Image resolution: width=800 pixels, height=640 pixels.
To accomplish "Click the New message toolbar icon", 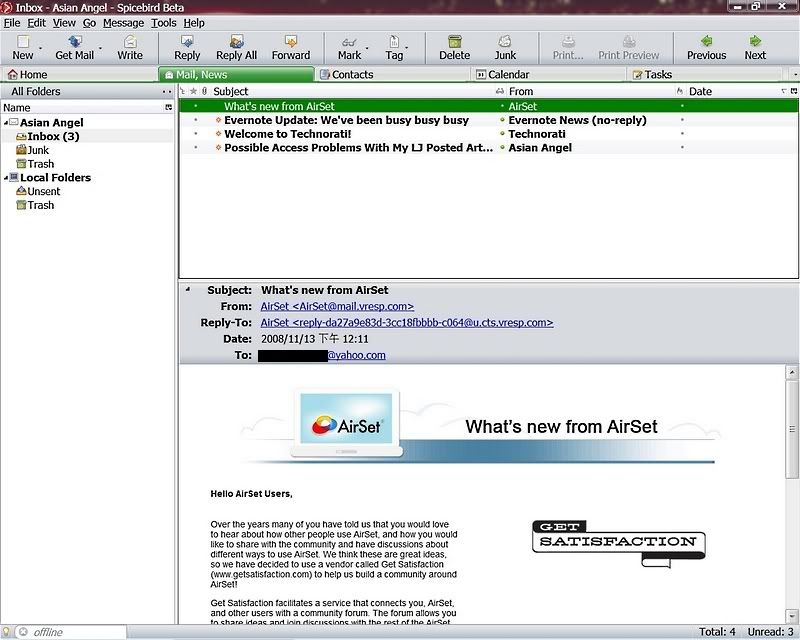I will coord(22,41).
